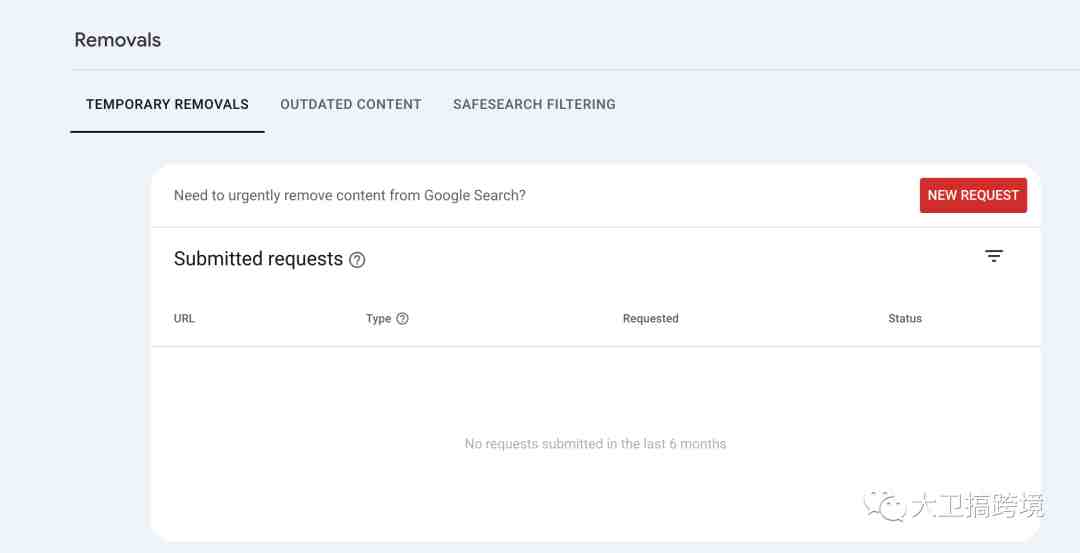Click the Requested column header
The image size is (1080, 553).
(650, 318)
